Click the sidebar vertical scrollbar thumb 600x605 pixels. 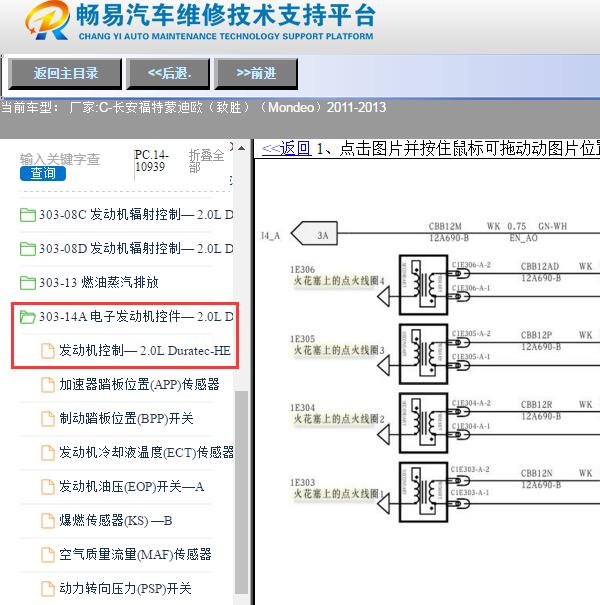pyautogui.click(x=242, y=492)
